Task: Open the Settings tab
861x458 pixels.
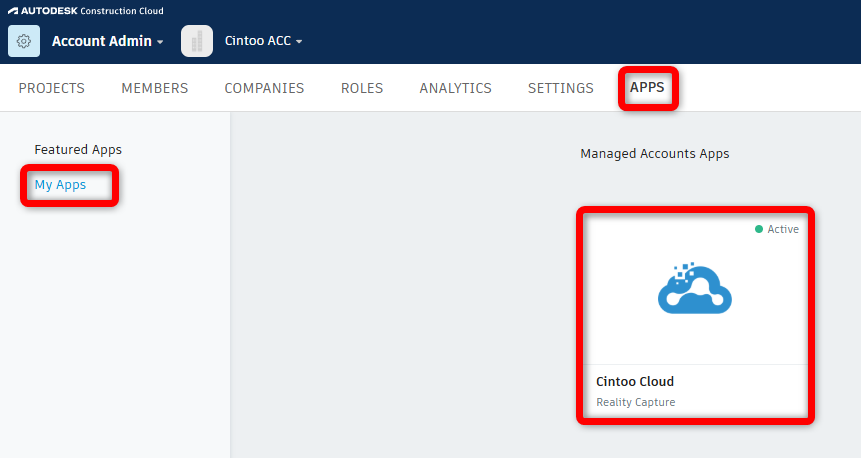Action: click(561, 88)
